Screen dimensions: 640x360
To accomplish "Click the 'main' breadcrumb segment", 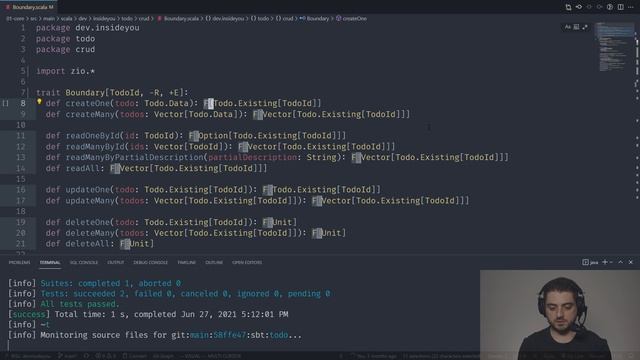I will point(49,18).
